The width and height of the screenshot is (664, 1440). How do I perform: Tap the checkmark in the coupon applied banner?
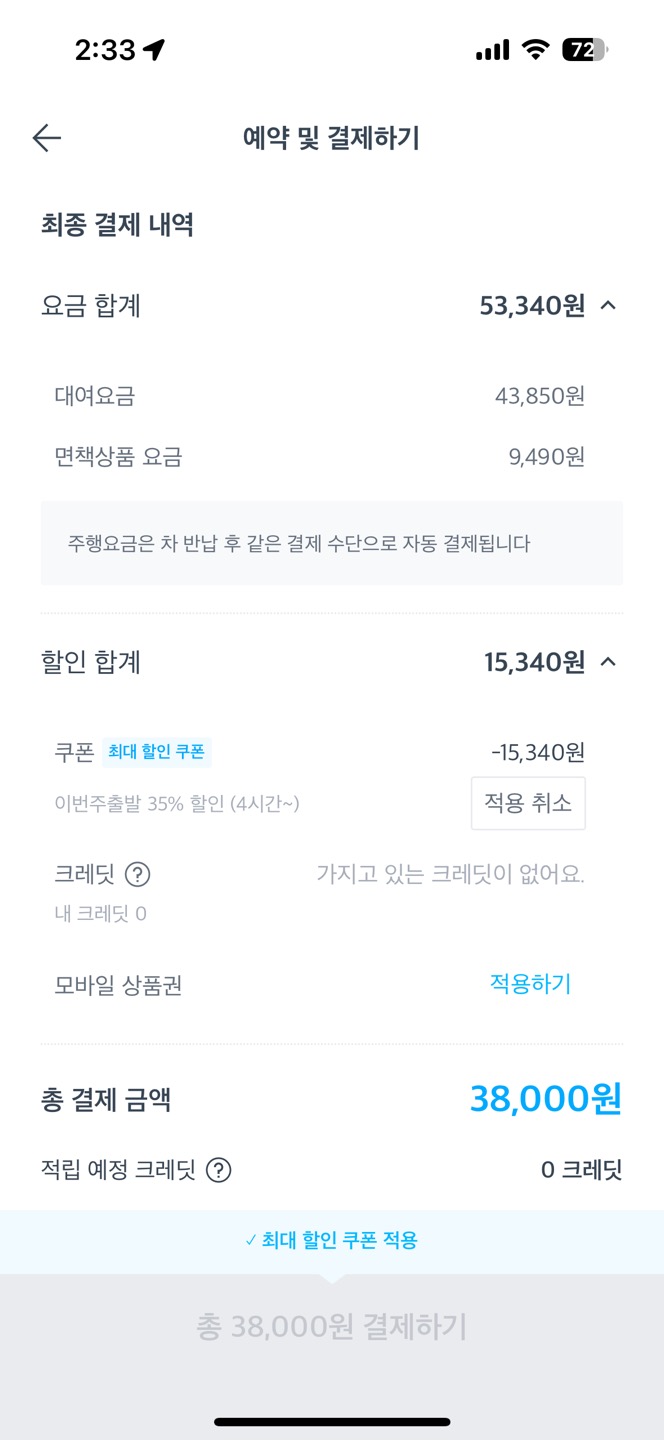243,1240
